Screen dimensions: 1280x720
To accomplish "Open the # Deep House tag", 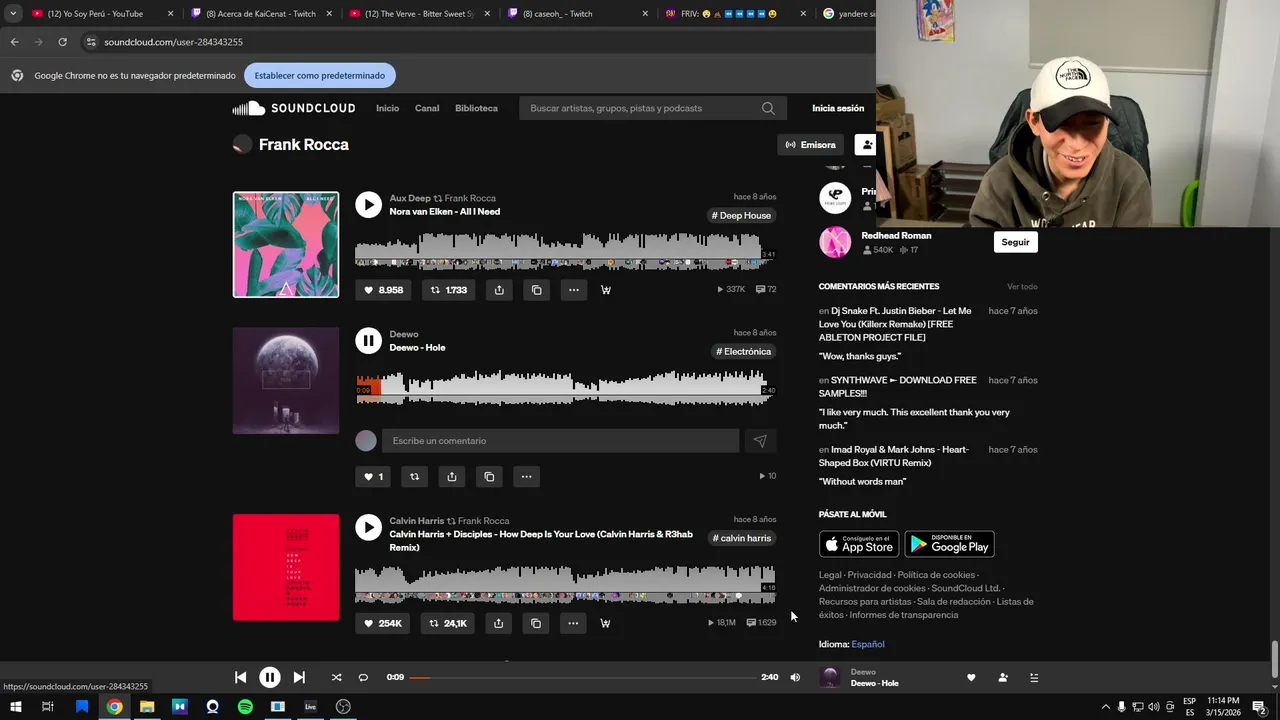I will (742, 216).
